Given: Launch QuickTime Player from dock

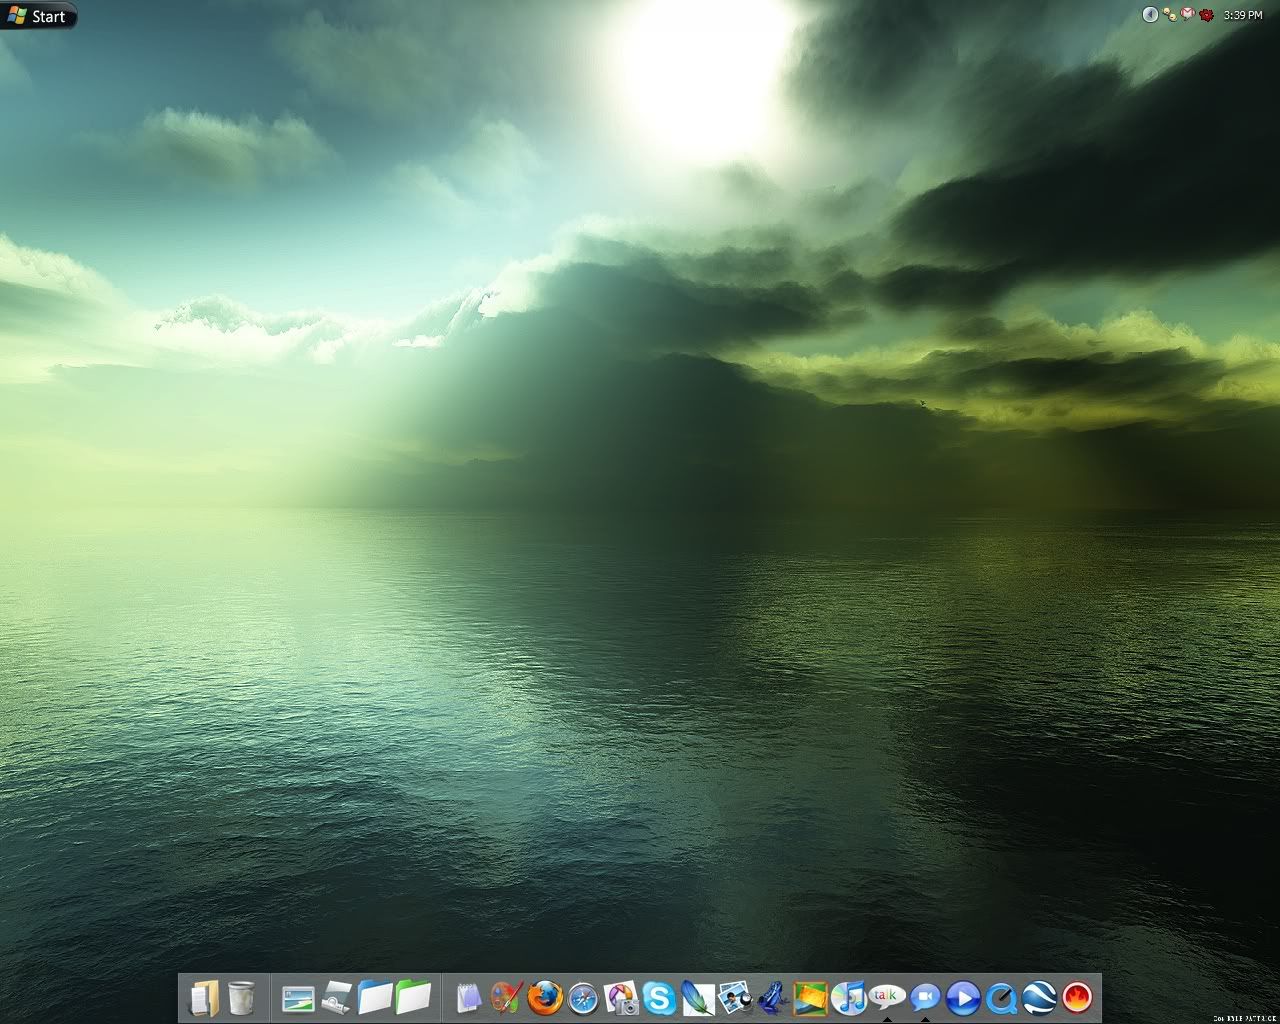Looking at the screenshot, I should coord(1001,998).
